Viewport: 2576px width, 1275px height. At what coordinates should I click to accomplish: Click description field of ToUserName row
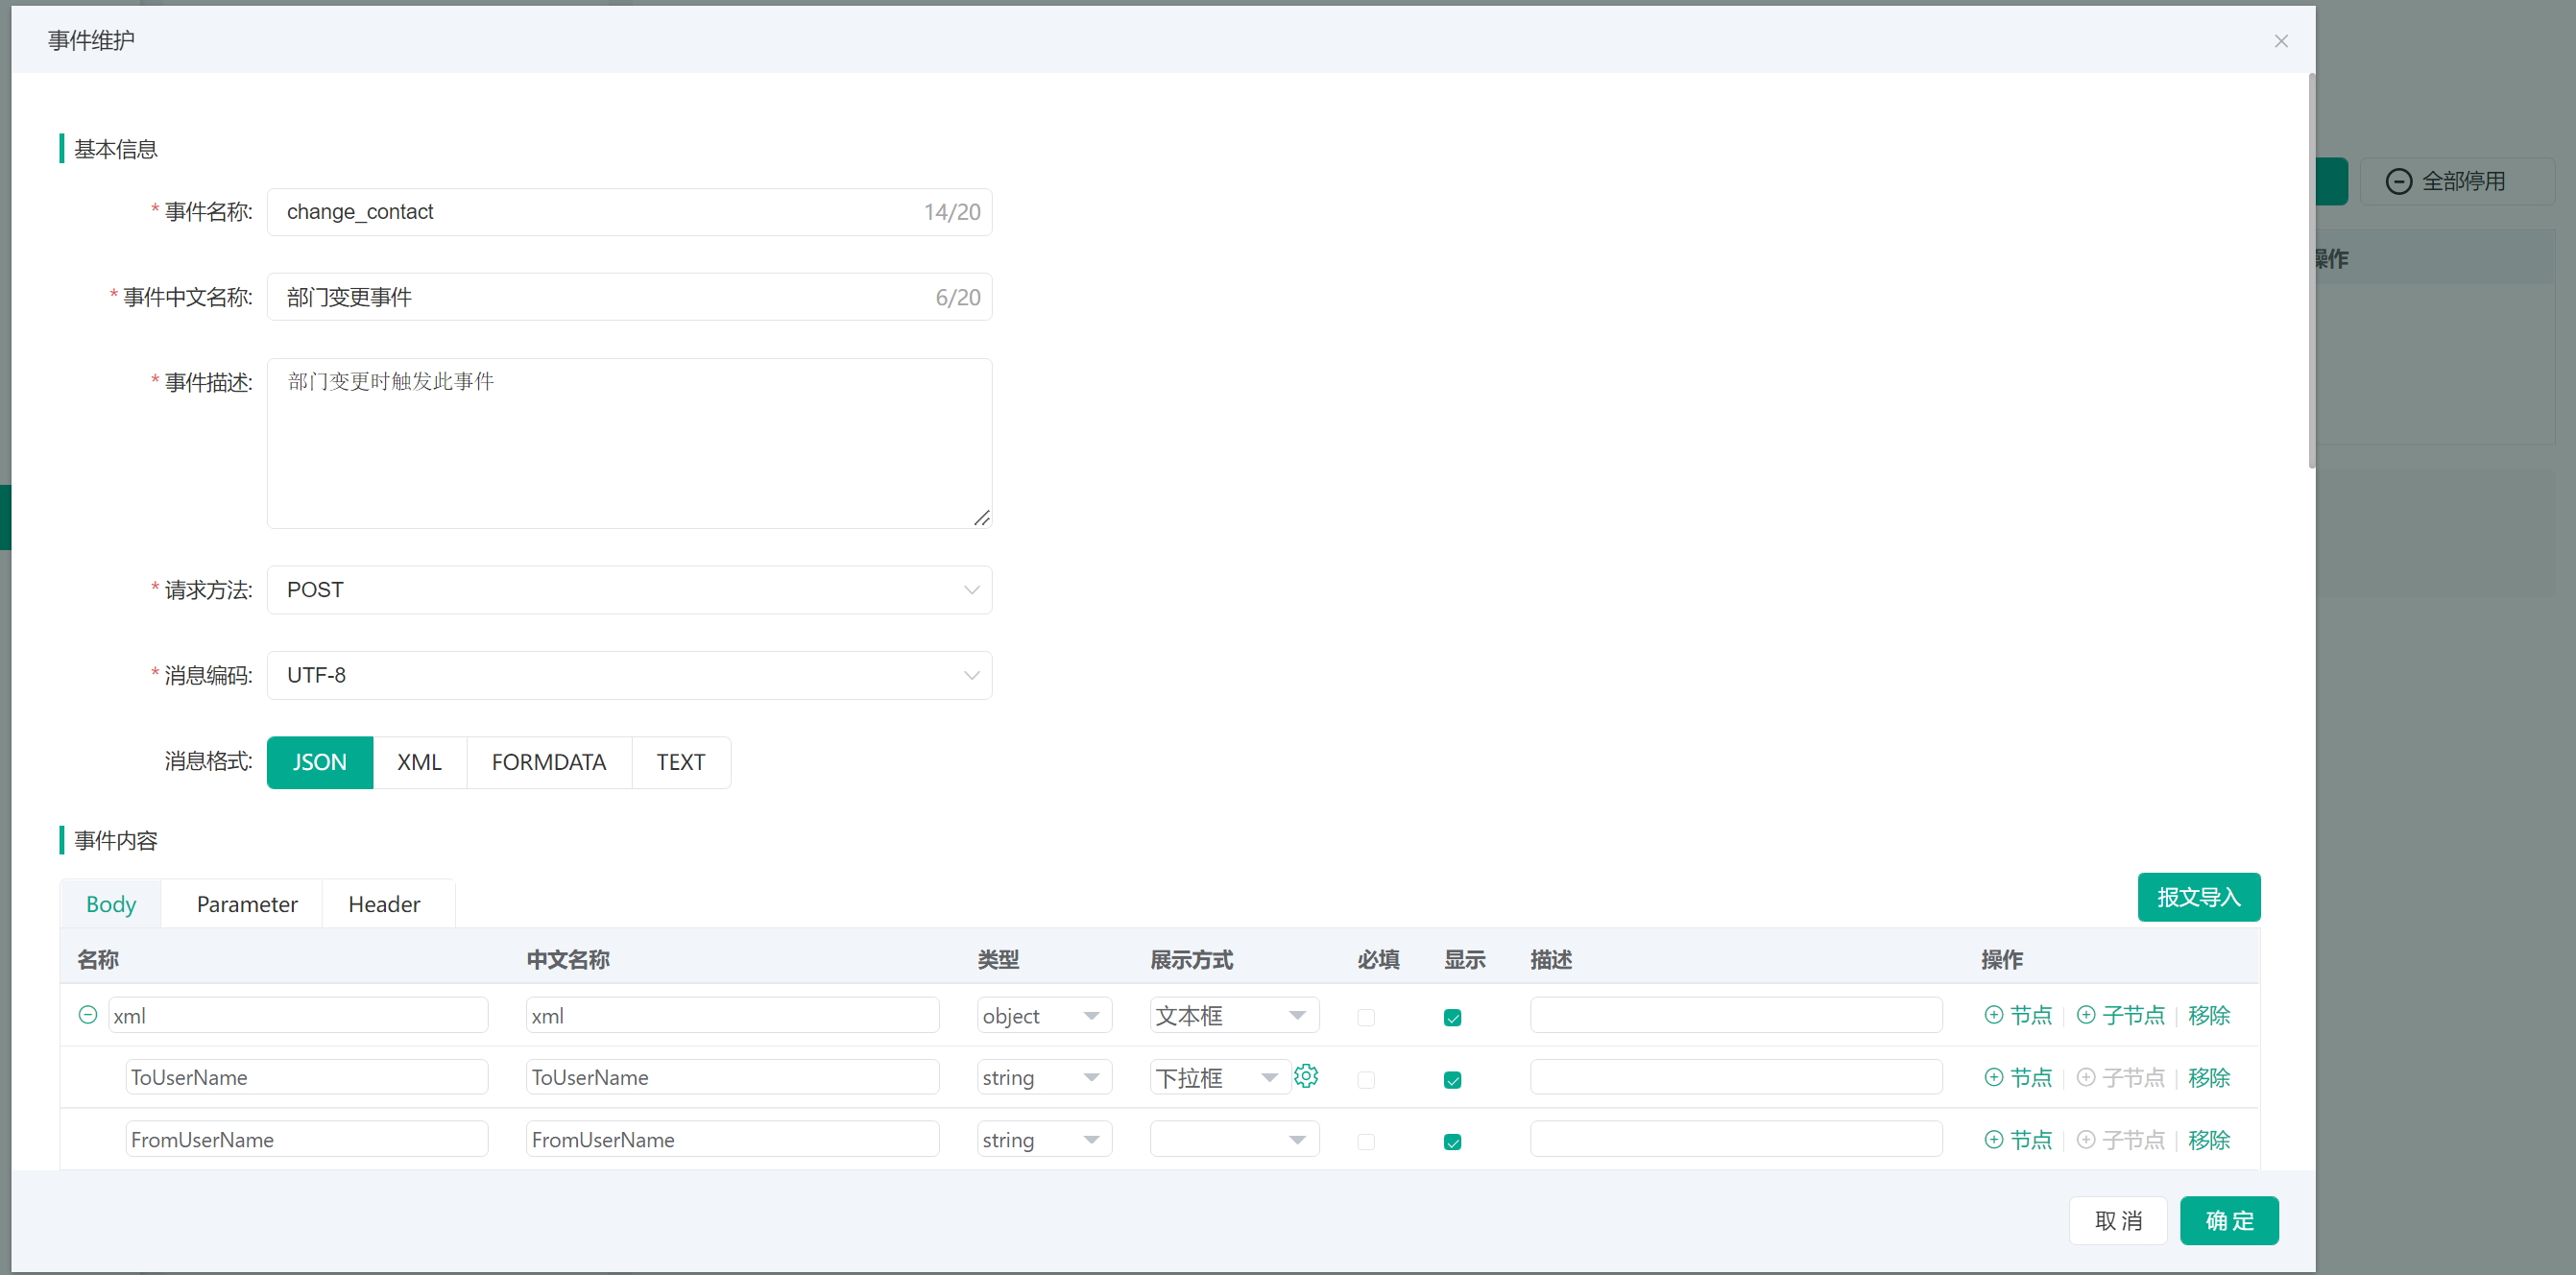coord(1736,1077)
